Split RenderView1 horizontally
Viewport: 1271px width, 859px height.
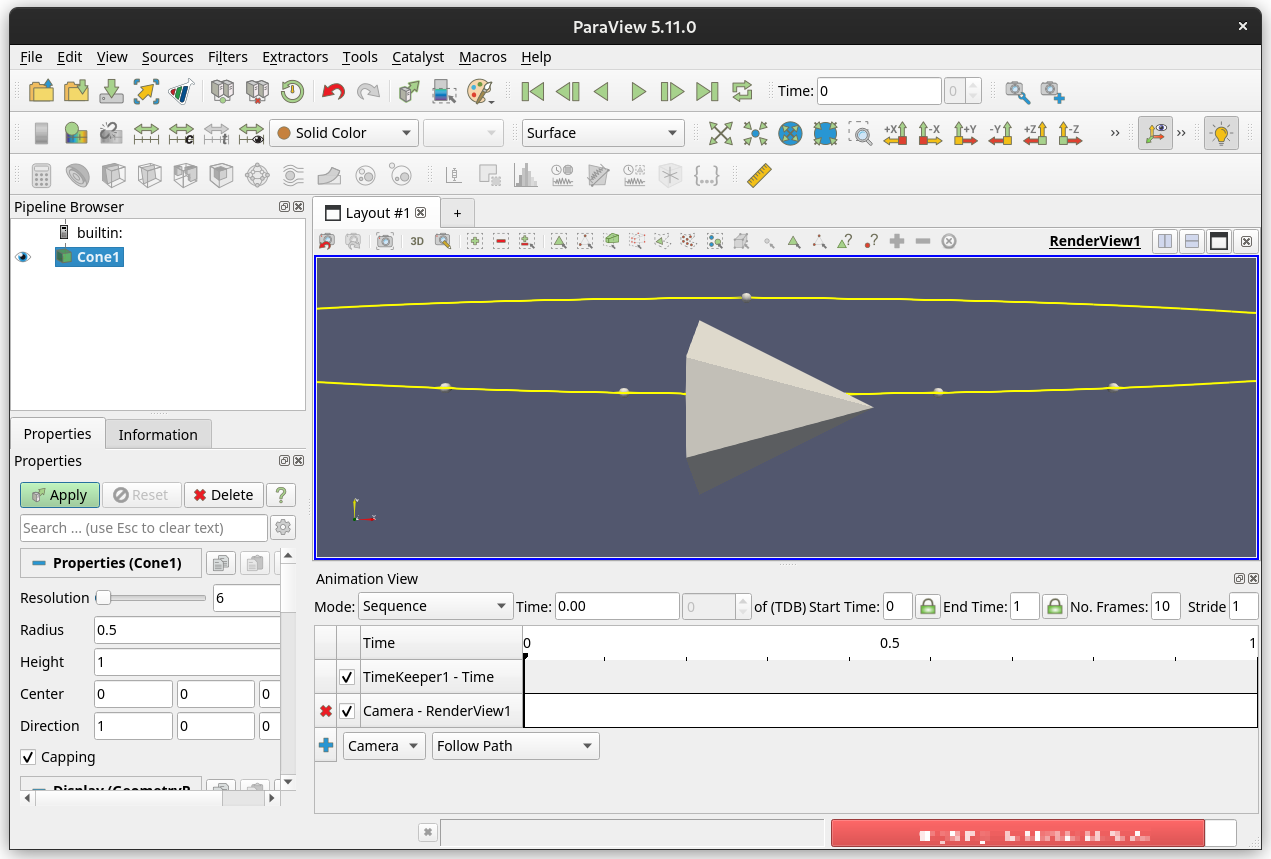click(1165, 241)
